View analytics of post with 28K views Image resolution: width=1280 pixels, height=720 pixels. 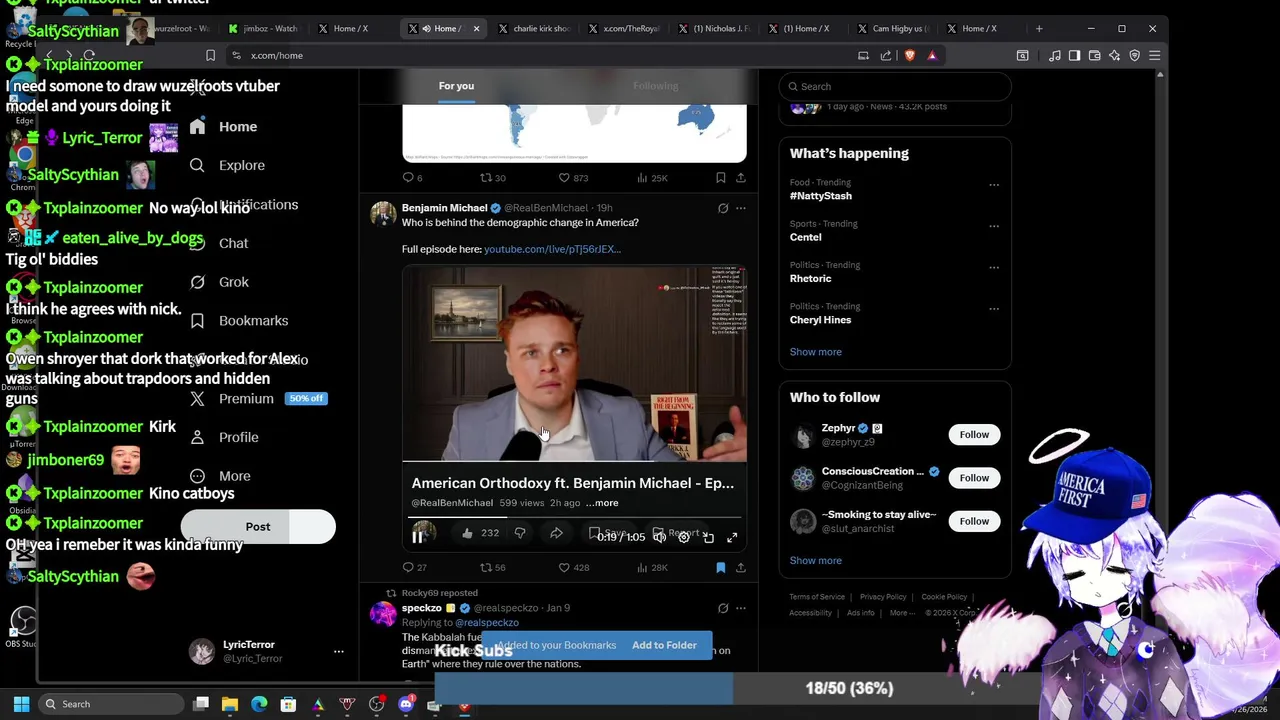[651, 568]
